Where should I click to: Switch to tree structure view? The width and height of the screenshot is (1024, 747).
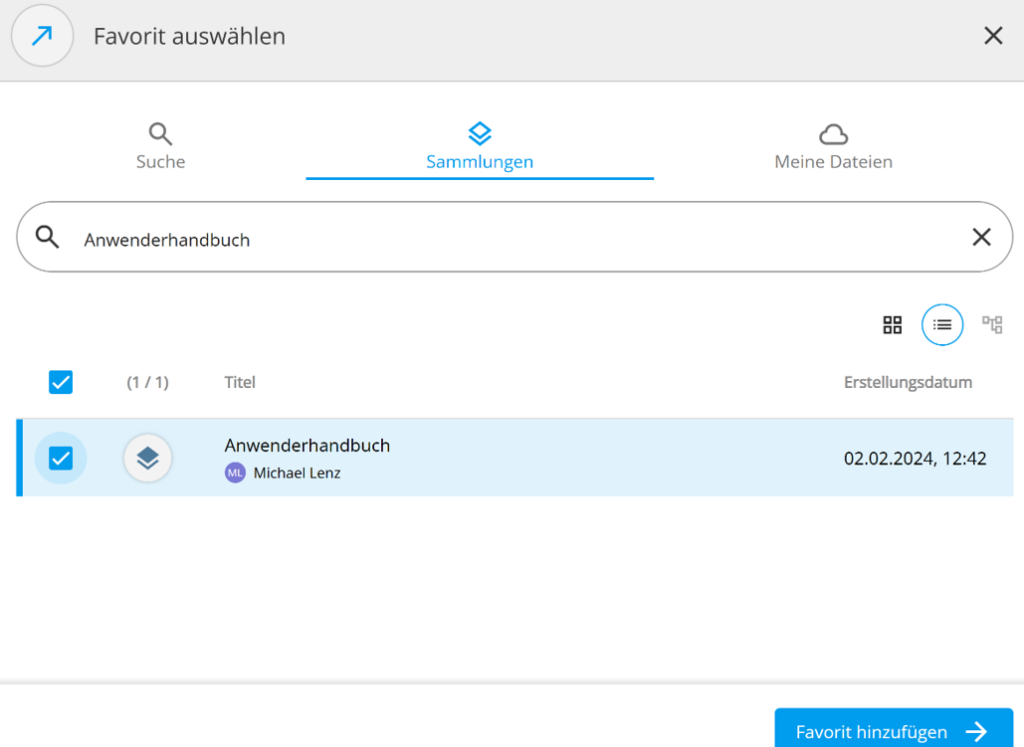click(992, 325)
